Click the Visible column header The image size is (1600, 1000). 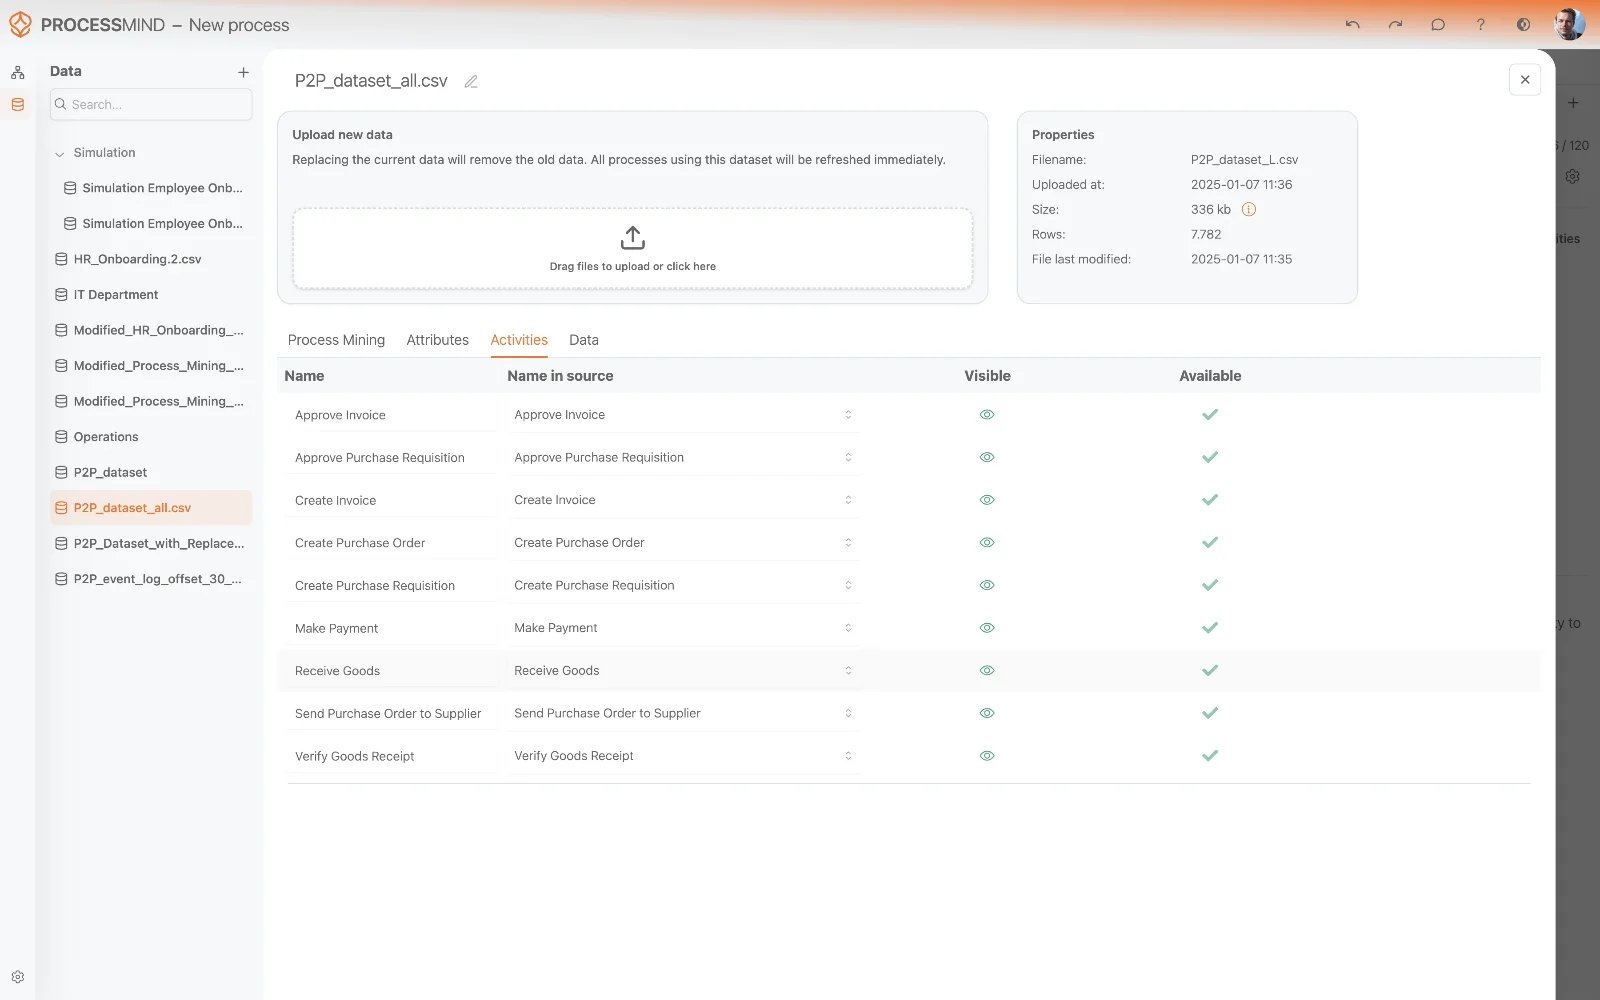tap(987, 376)
